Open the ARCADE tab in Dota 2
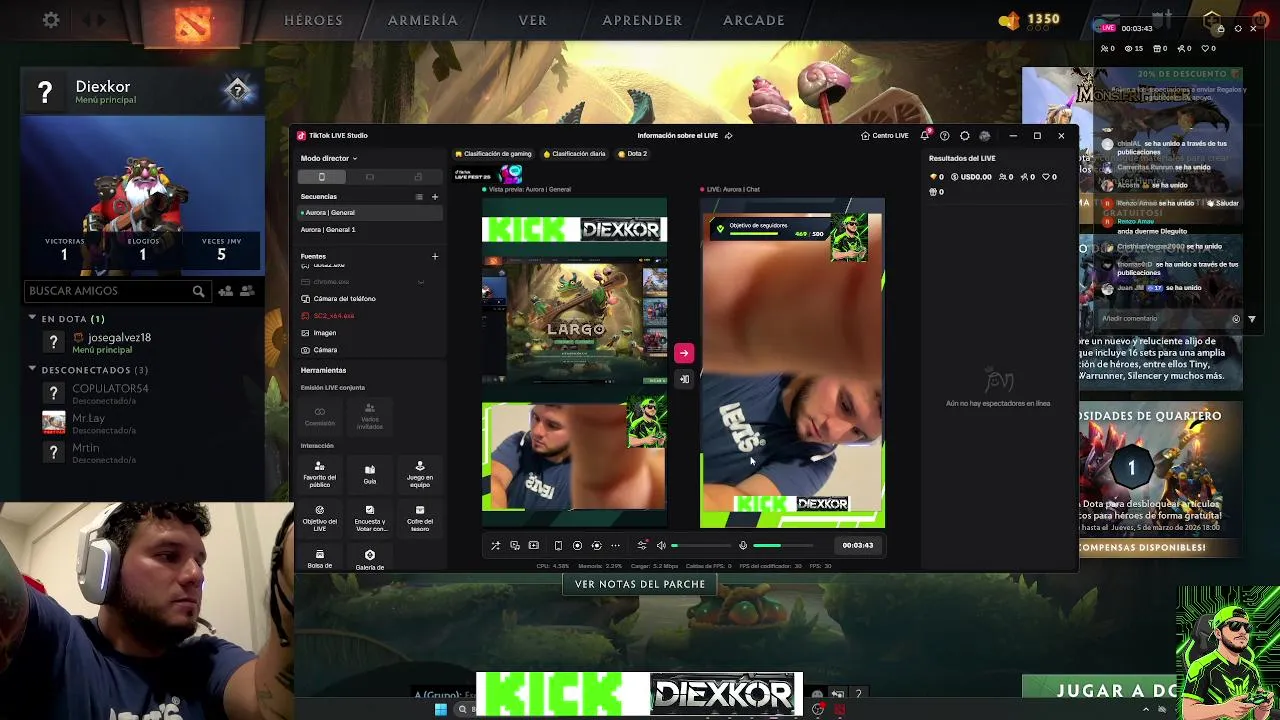This screenshot has width=1280, height=720. point(754,20)
